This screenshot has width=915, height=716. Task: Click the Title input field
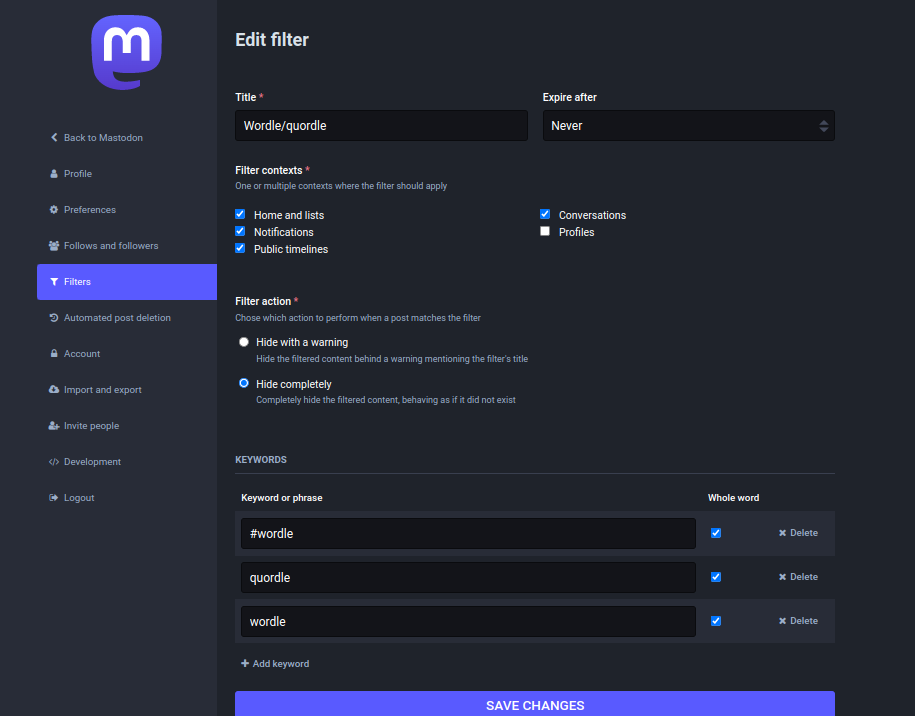[382, 125]
